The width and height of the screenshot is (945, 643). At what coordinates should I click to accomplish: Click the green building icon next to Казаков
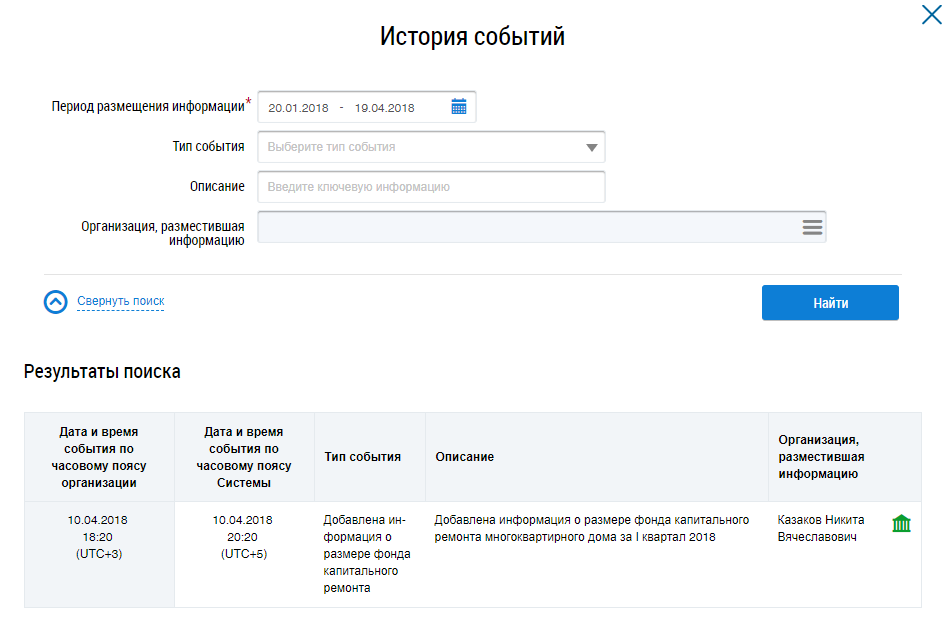coord(901,523)
